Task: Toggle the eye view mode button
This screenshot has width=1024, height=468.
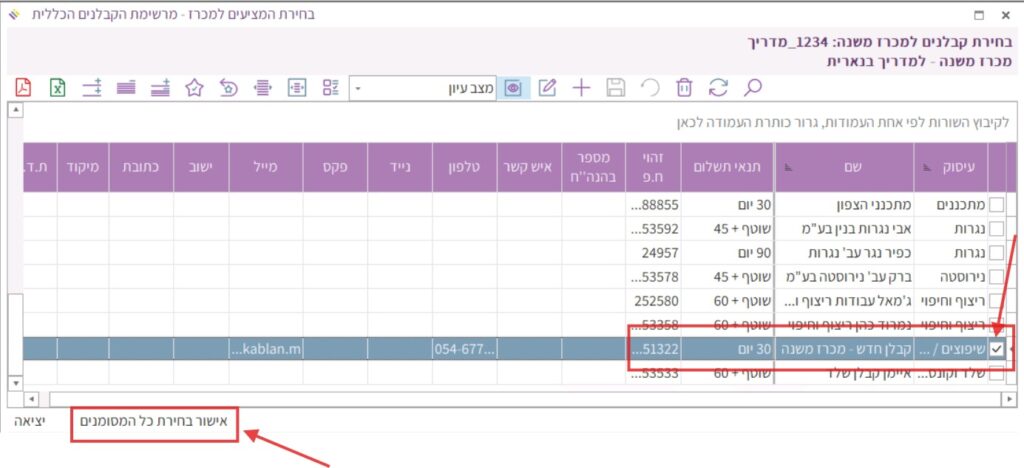Action: pyautogui.click(x=514, y=87)
